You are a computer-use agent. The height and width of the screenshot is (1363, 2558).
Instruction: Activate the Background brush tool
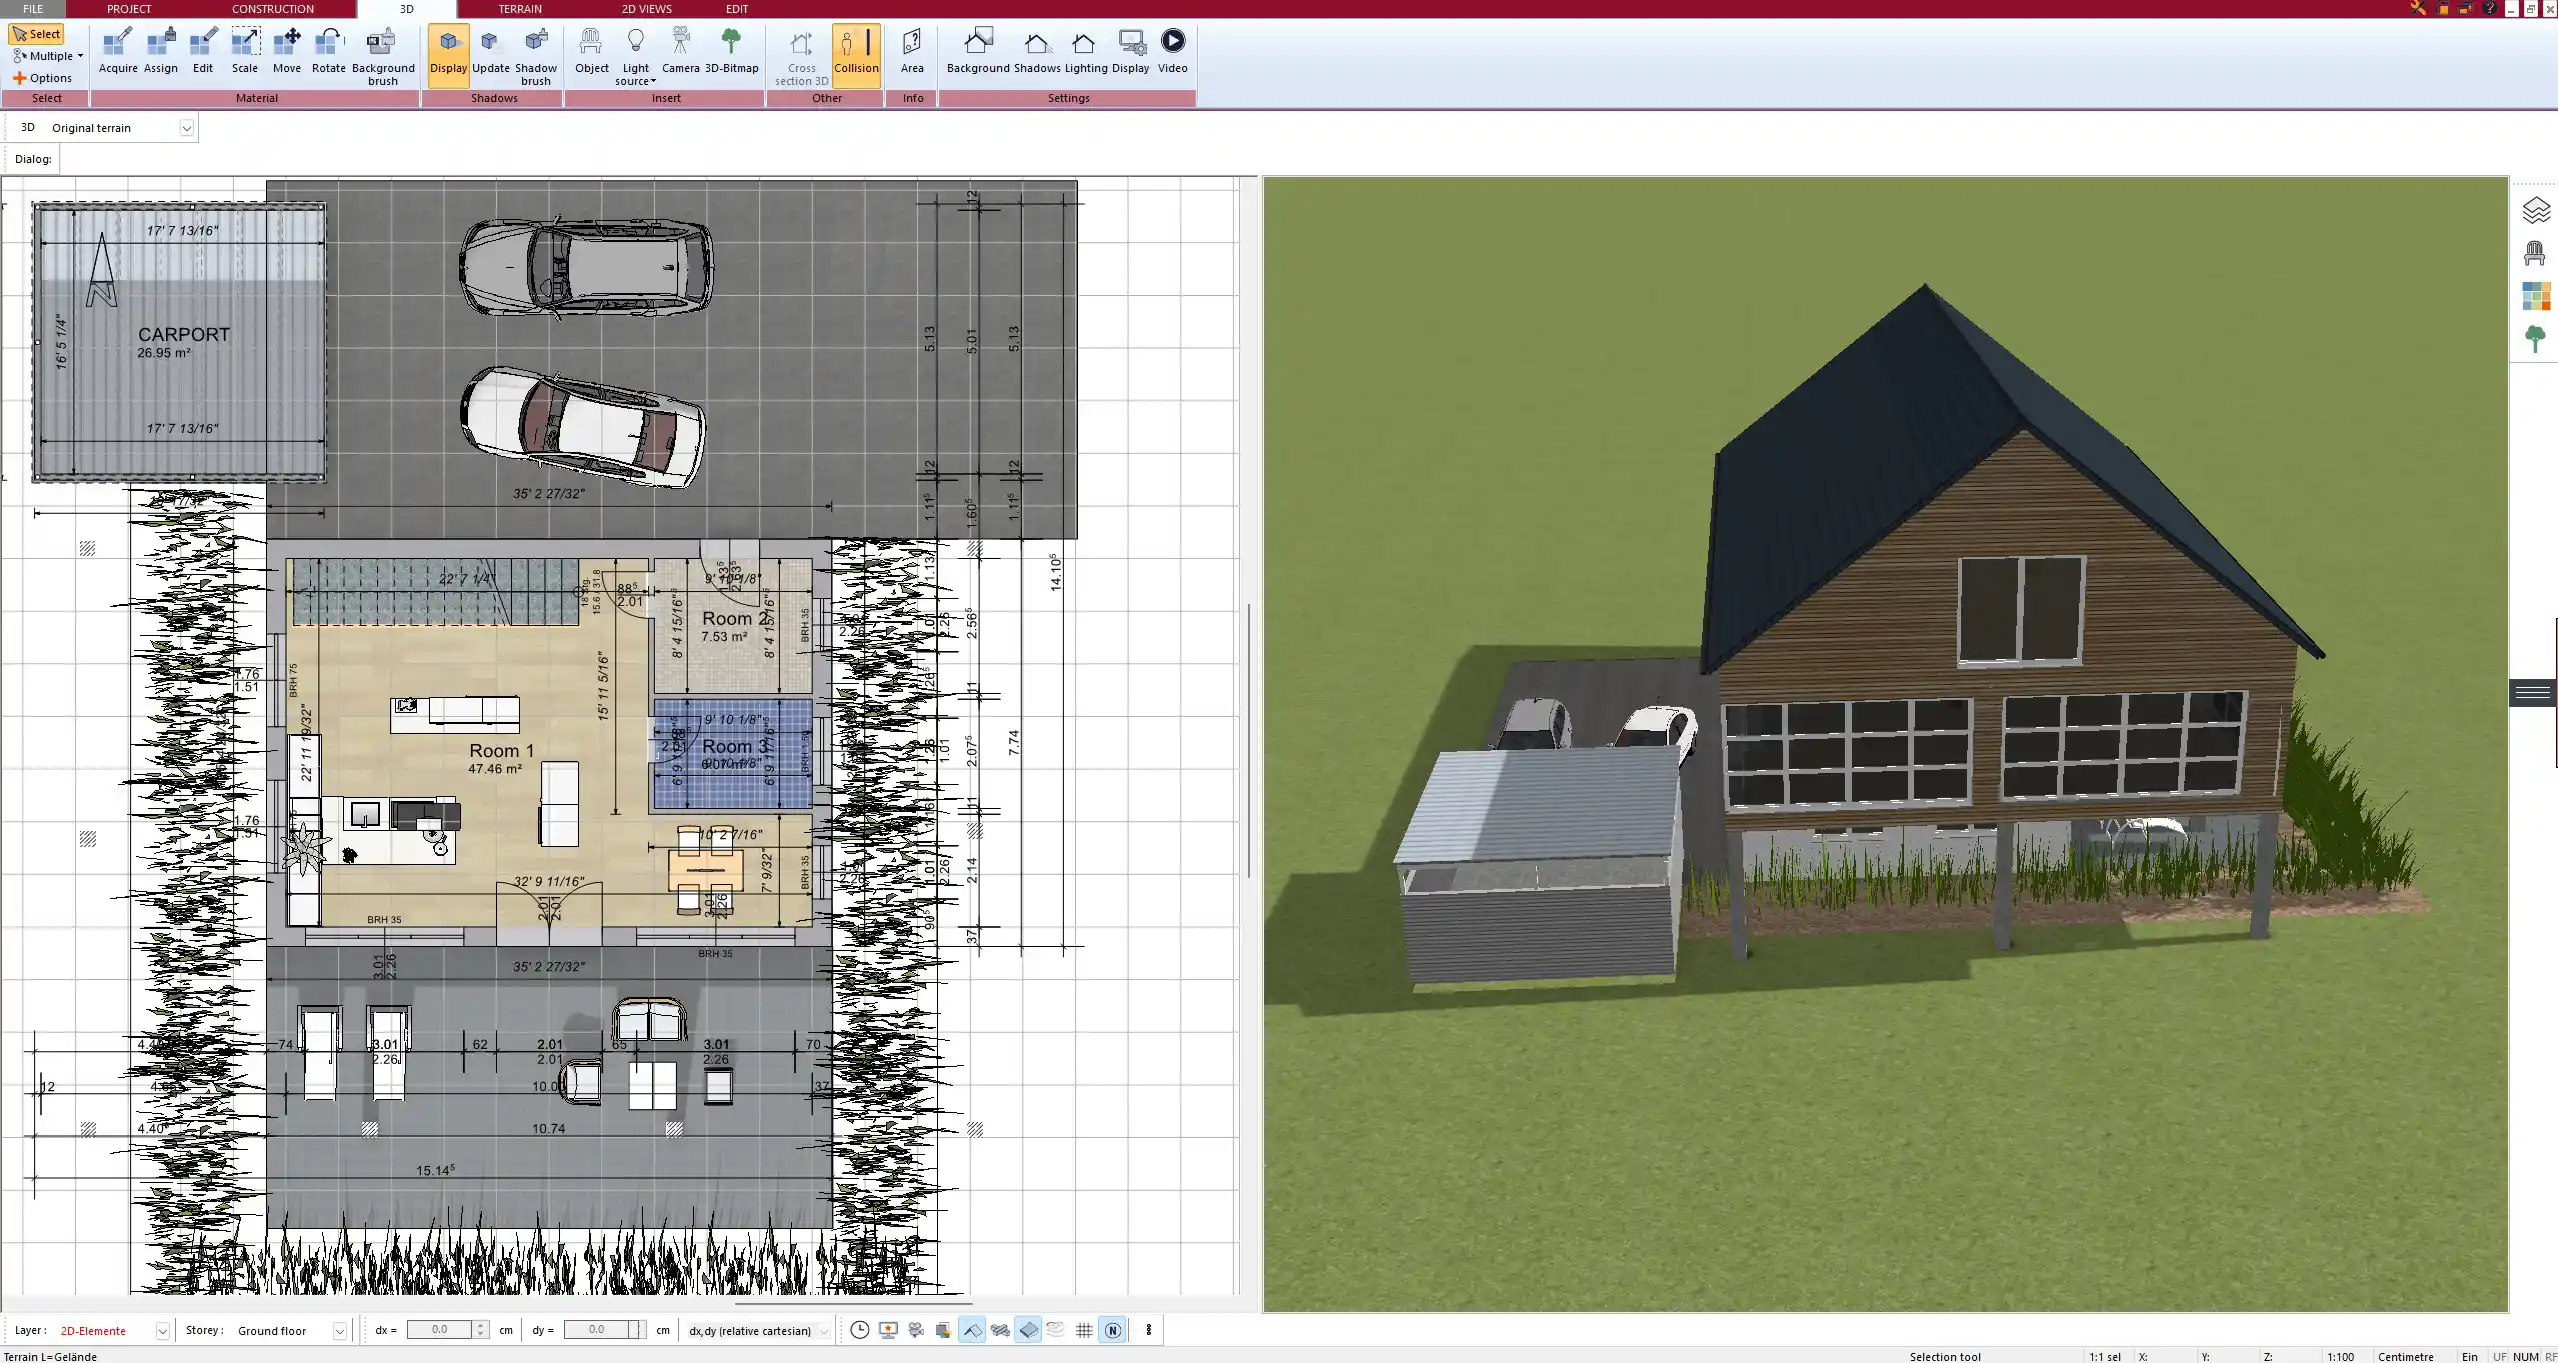382,57
